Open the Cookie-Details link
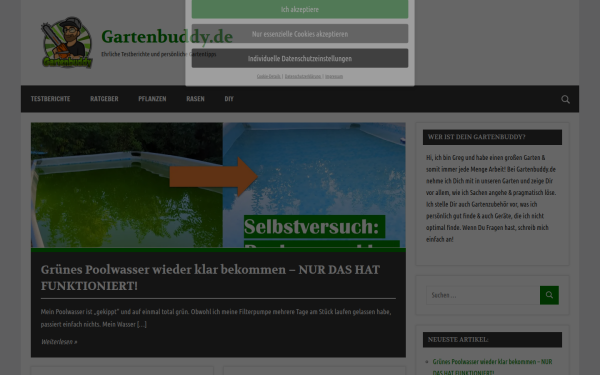 [268, 76]
